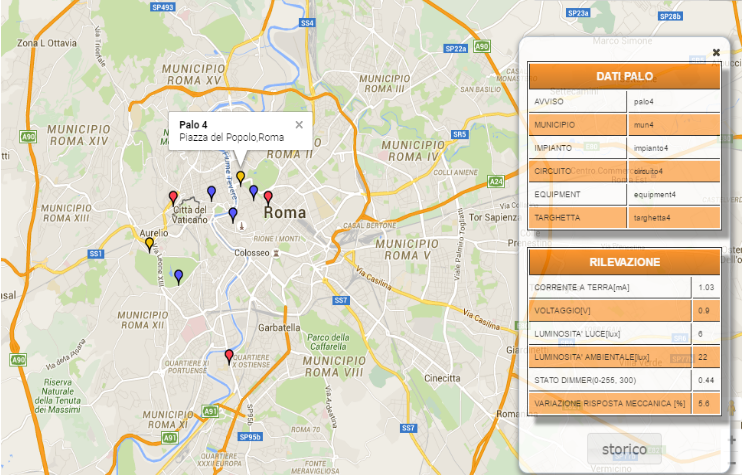Select the targhetta4 value cell
The width and height of the screenshot is (750, 475).
coord(674,218)
